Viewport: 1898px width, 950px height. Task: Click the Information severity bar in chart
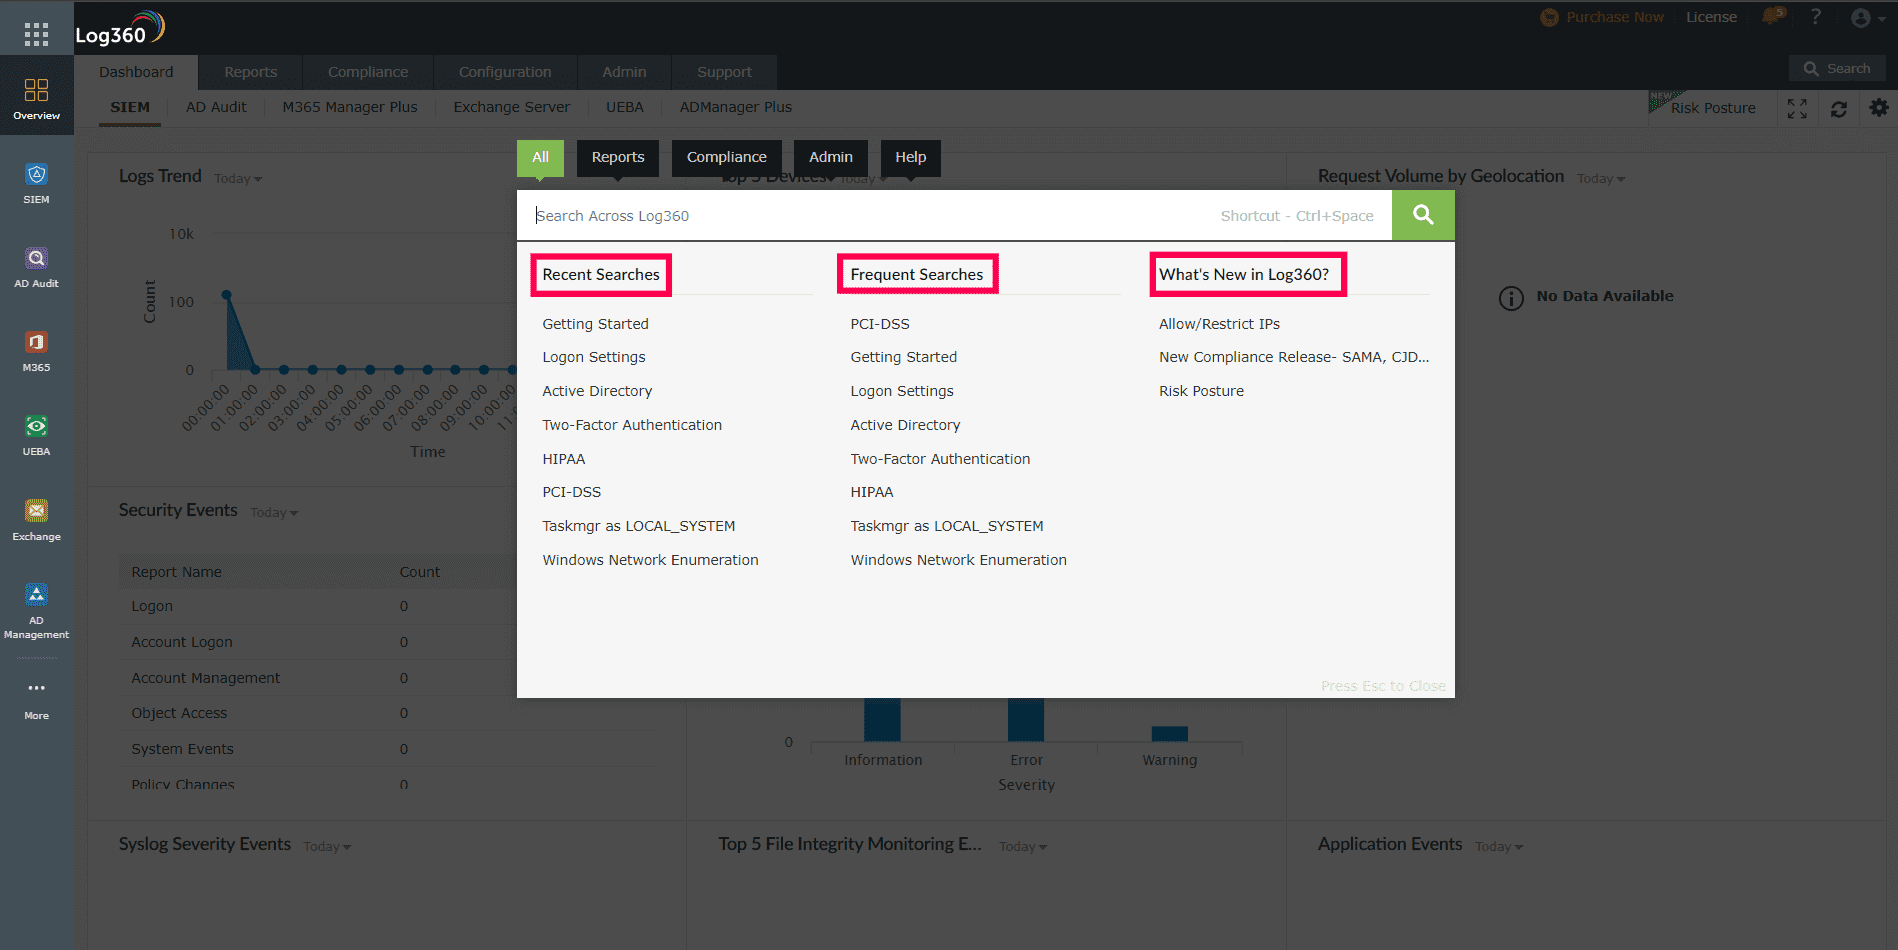pyautogui.click(x=882, y=719)
